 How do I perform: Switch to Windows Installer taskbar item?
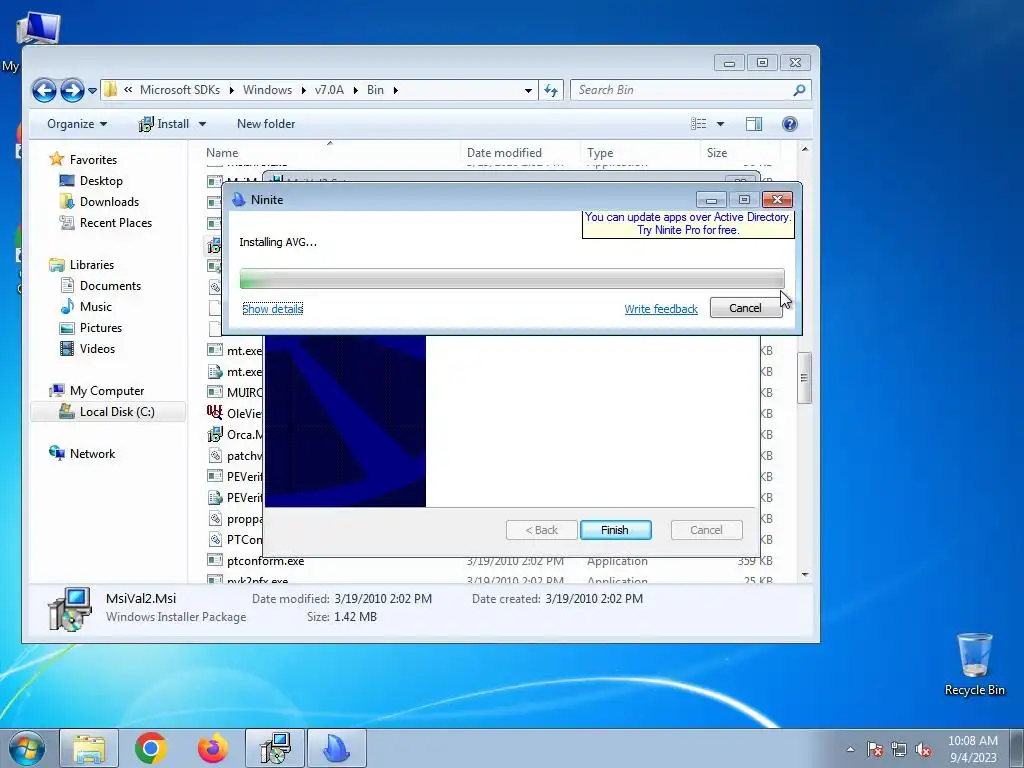(275, 748)
